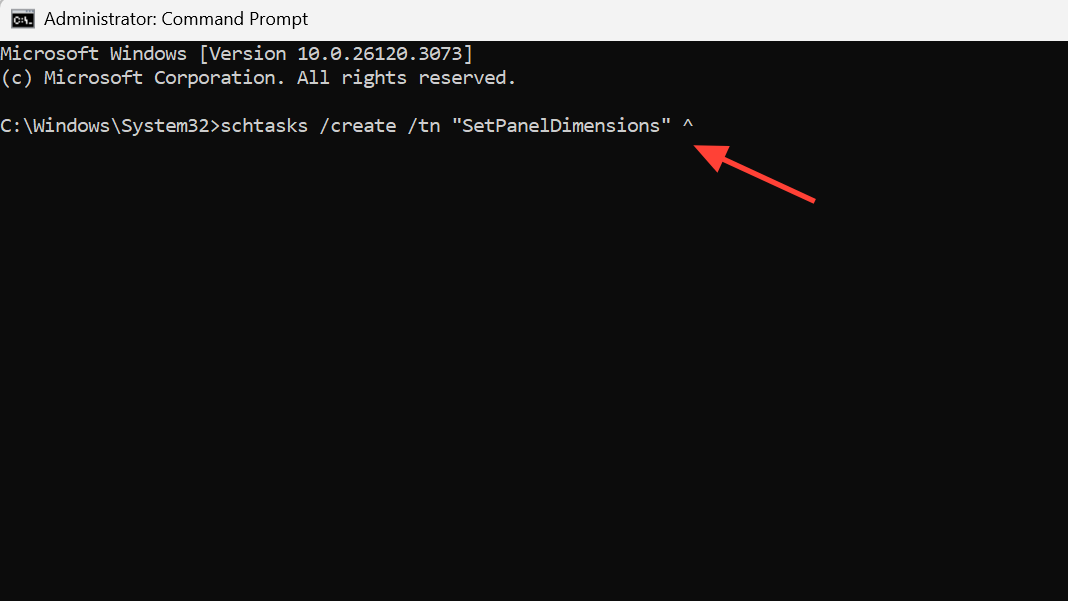Click the "(c) Microsoft Corporation. All rights reserved." line
1068x601 pixels.
(258, 78)
